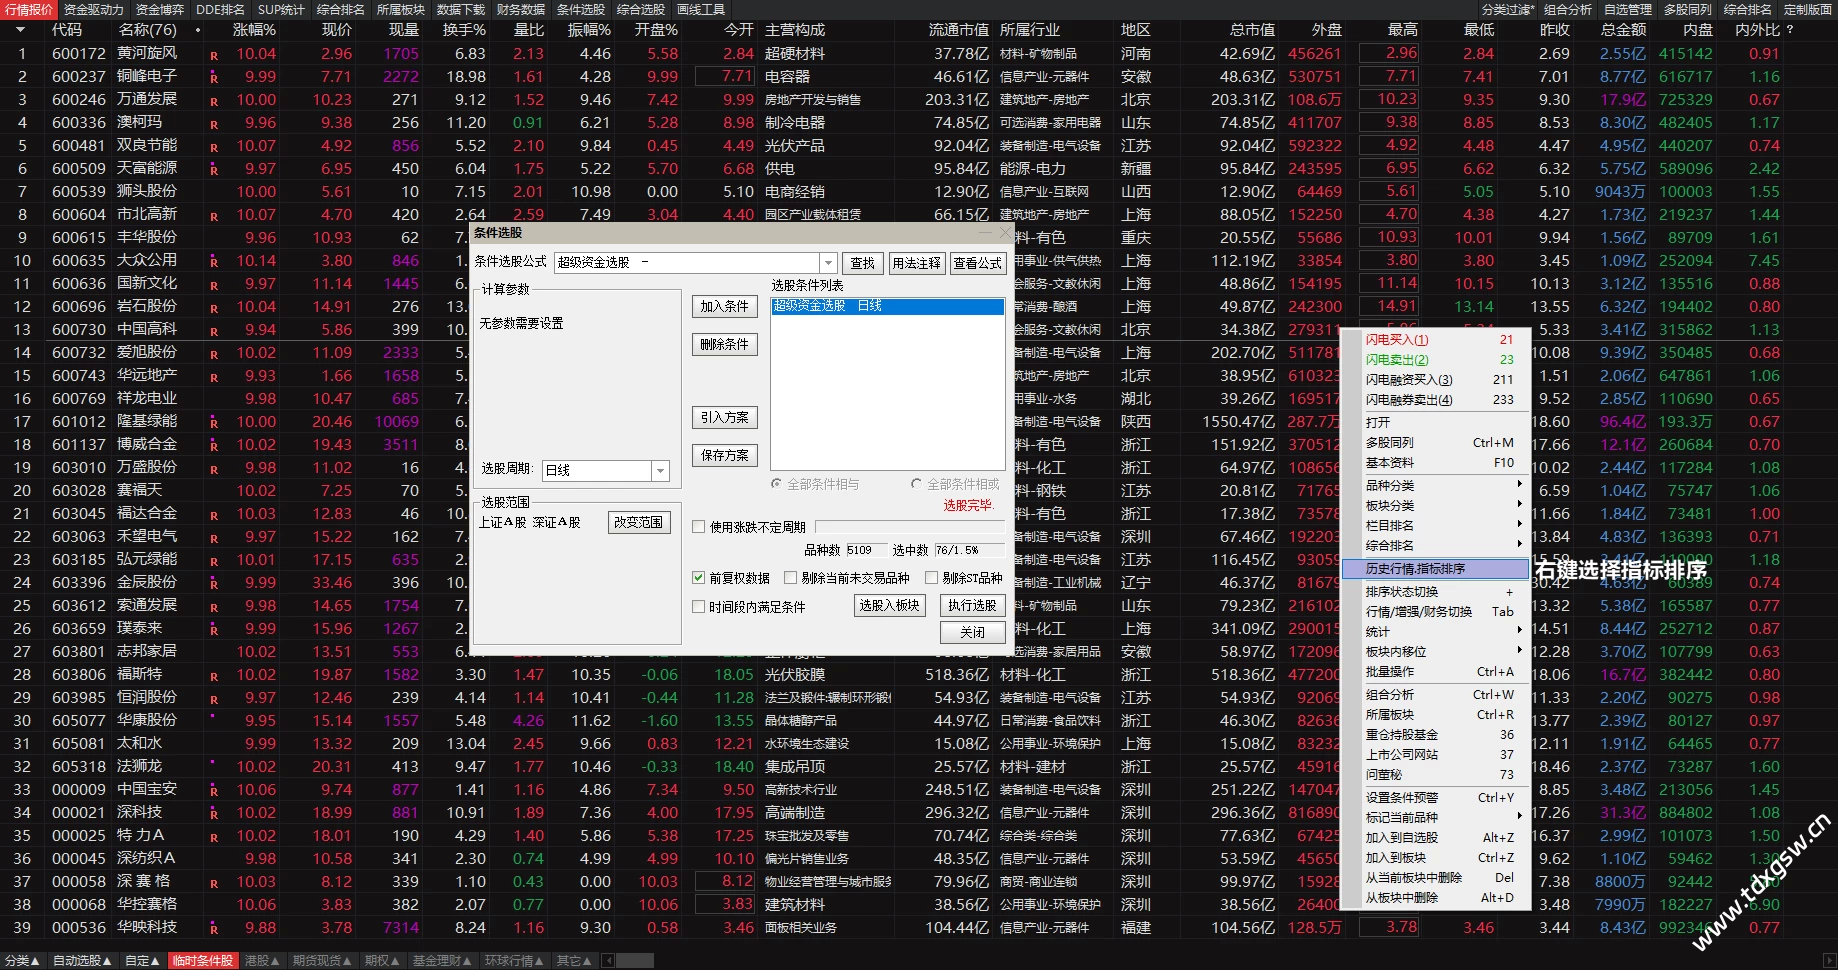The width and height of the screenshot is (1838, 970).
Task: Expand the 自动选股 bottom tab menu
Action: click(x=83, y=961)
